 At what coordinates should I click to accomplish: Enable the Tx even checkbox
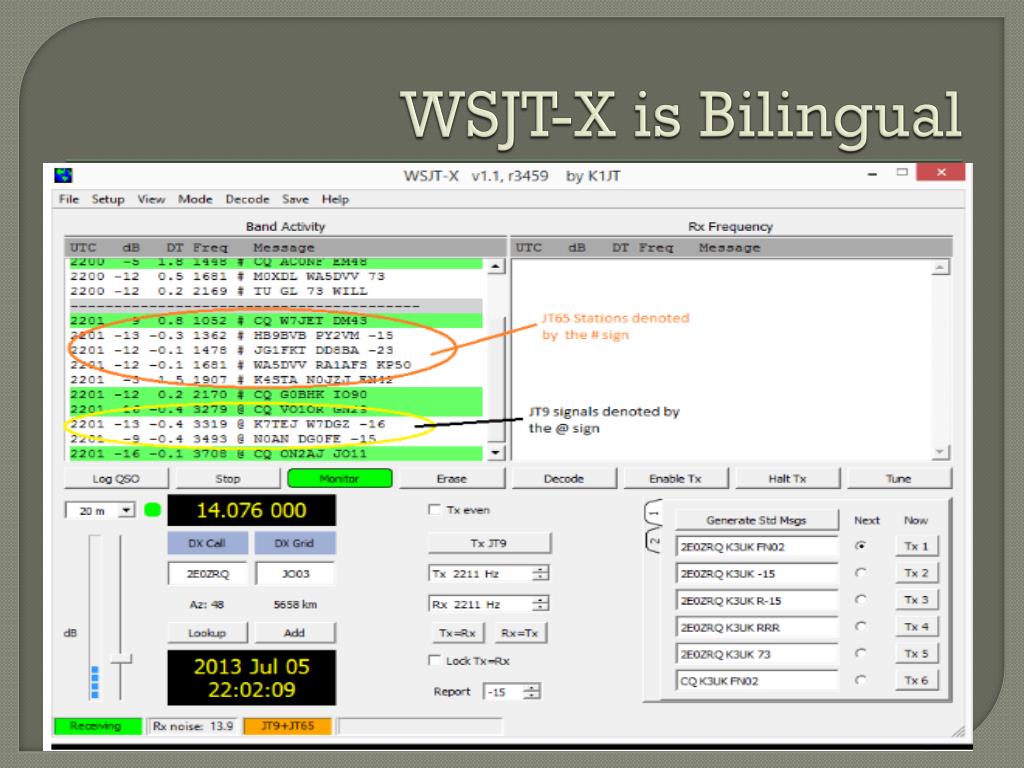[434, 509]
